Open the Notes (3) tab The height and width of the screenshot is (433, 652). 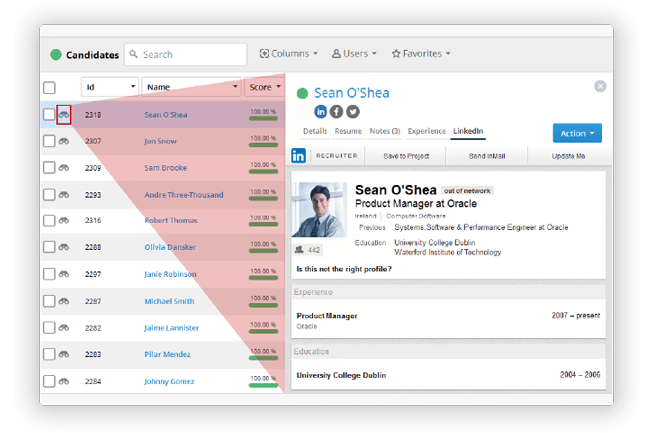click(384, 131)
